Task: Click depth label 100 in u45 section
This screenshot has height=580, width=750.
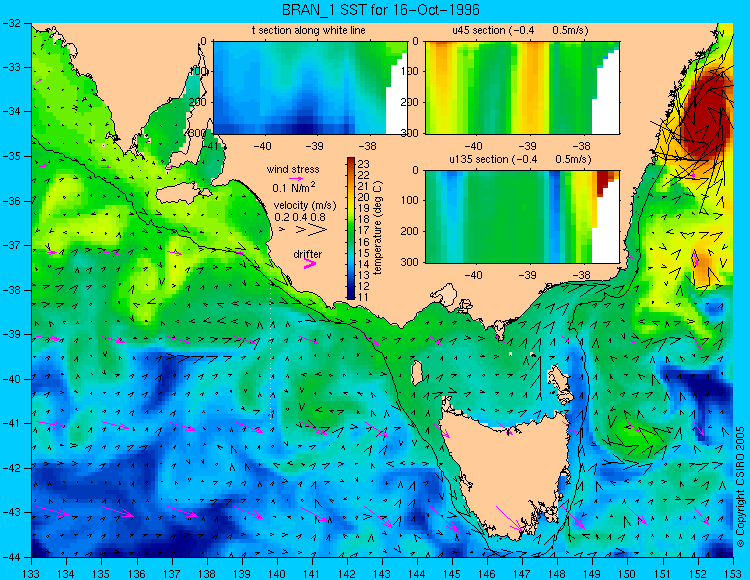Action: 410,72
